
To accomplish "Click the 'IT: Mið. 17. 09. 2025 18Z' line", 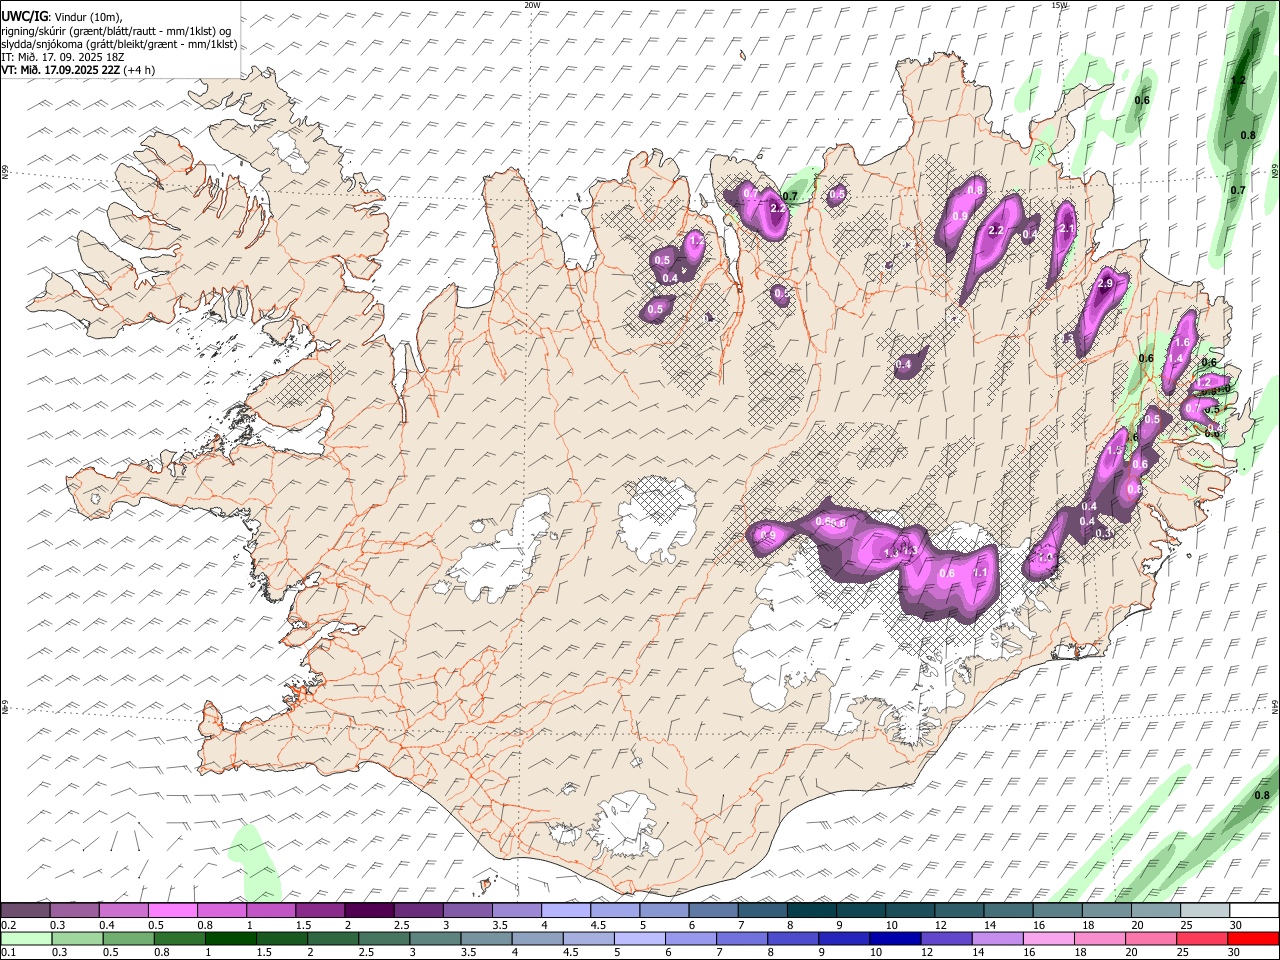I will [x=62, y=57].
